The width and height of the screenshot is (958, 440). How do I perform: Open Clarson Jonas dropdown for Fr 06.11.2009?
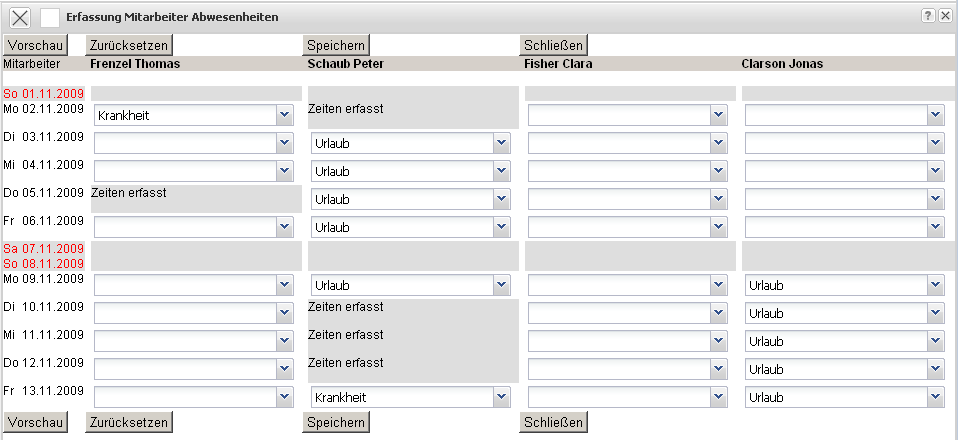point(935,227)
